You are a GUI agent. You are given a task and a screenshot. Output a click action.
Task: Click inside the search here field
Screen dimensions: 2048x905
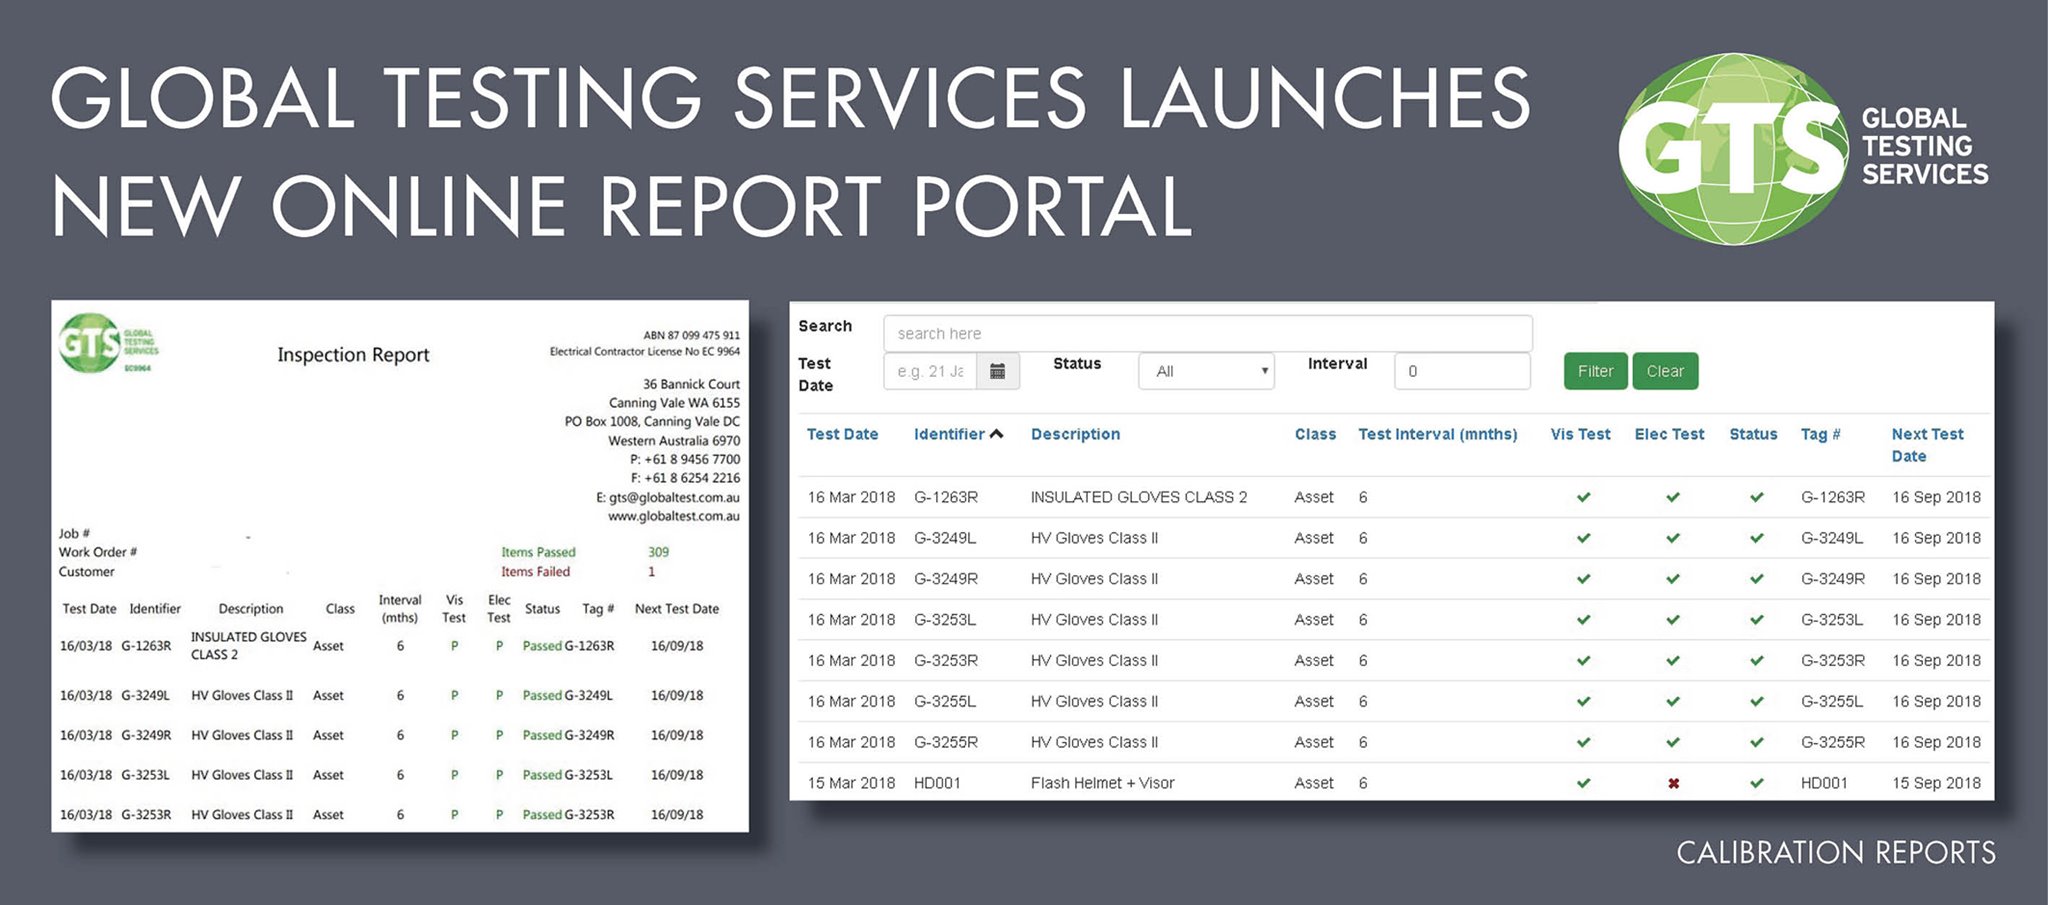click(1100, 333)
